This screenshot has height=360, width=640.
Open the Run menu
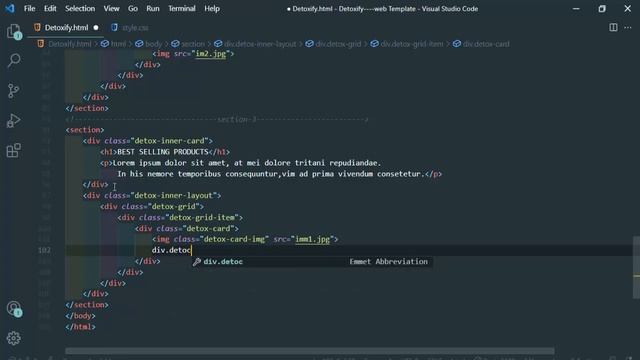tap(153, 9)
